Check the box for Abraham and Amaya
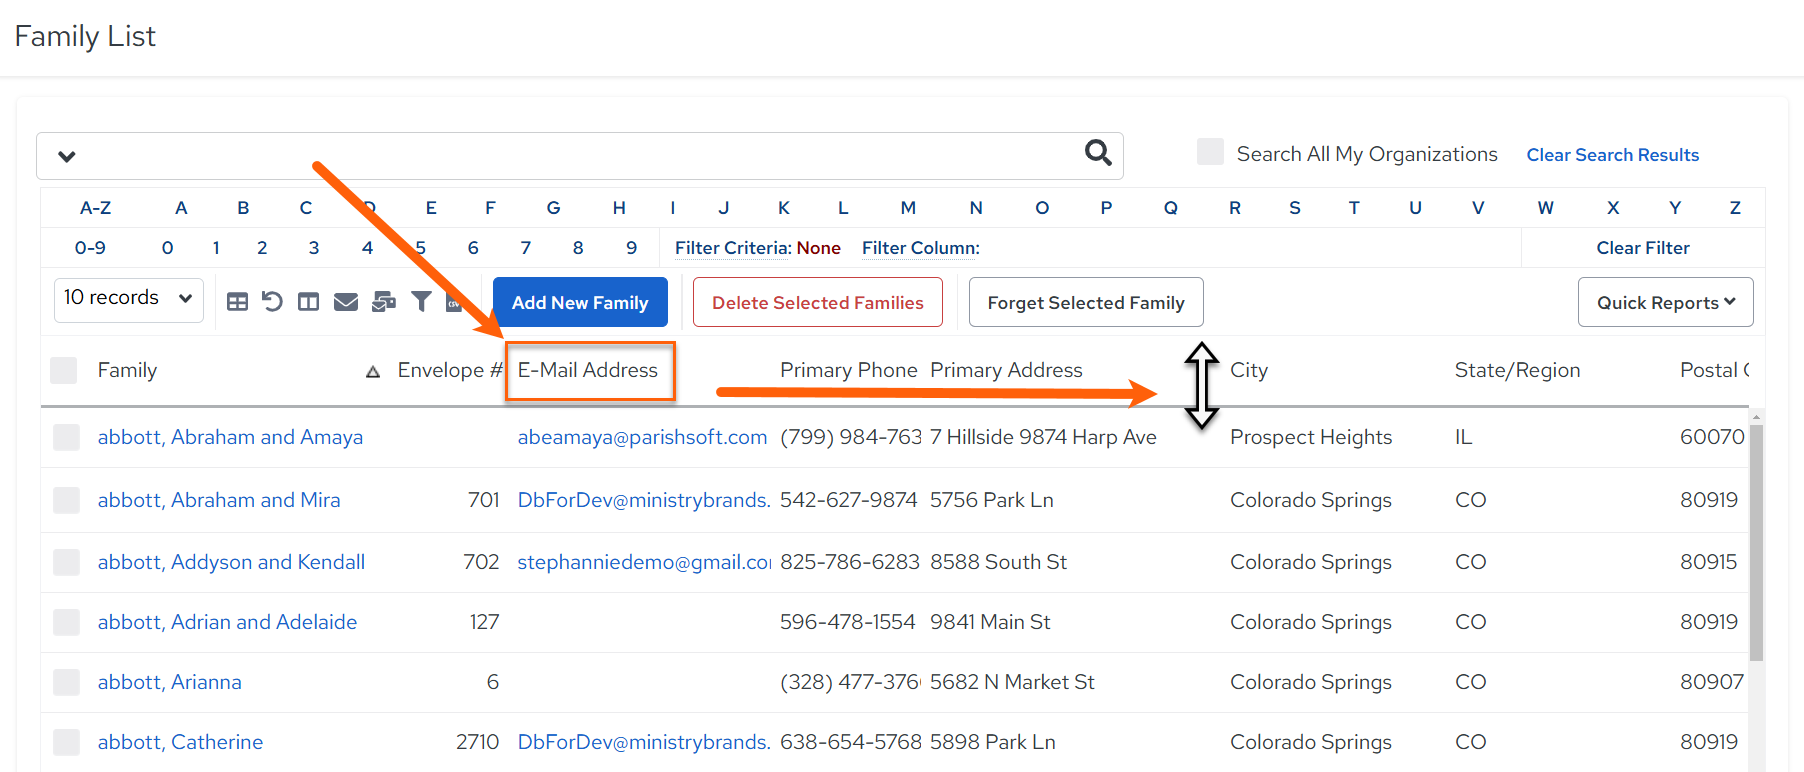Viewport: 1804px width, 772px height. [x=66, y=437]
